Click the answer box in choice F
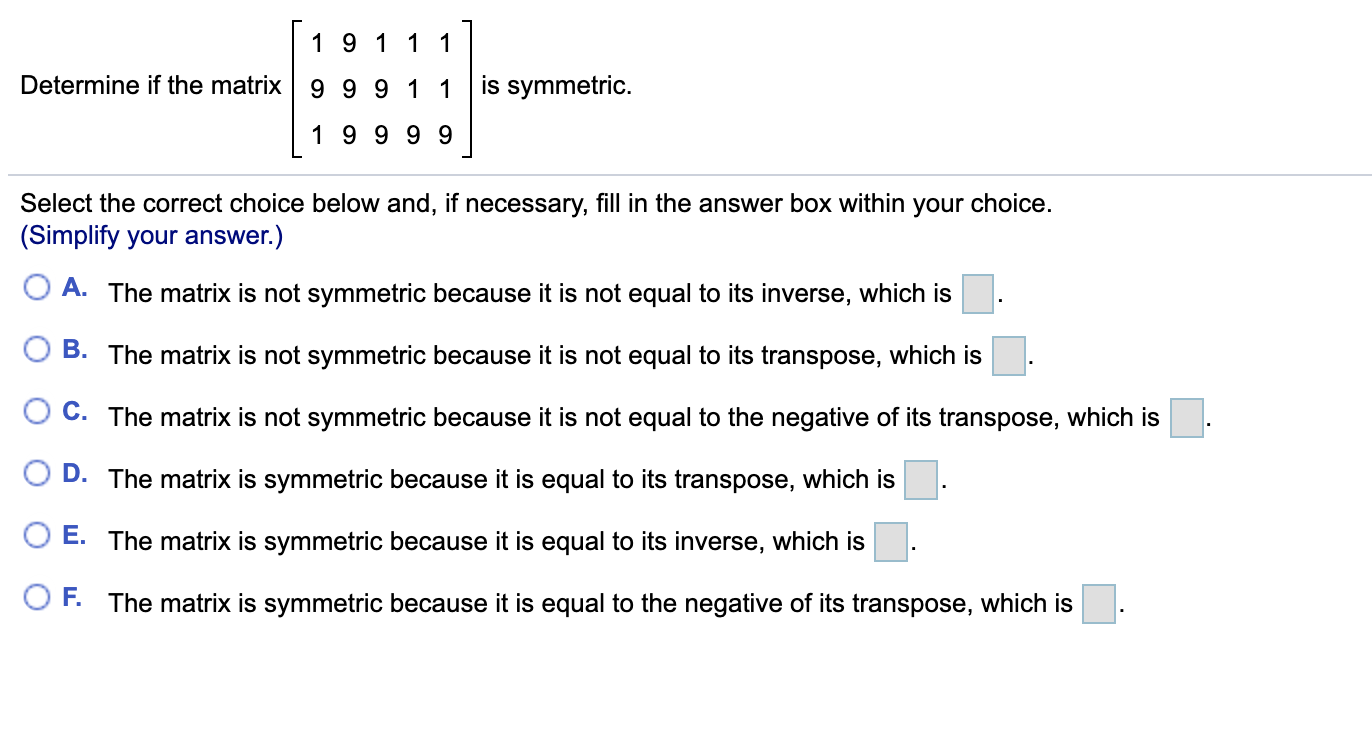The image size is (1372, 752). [1098, 604]
